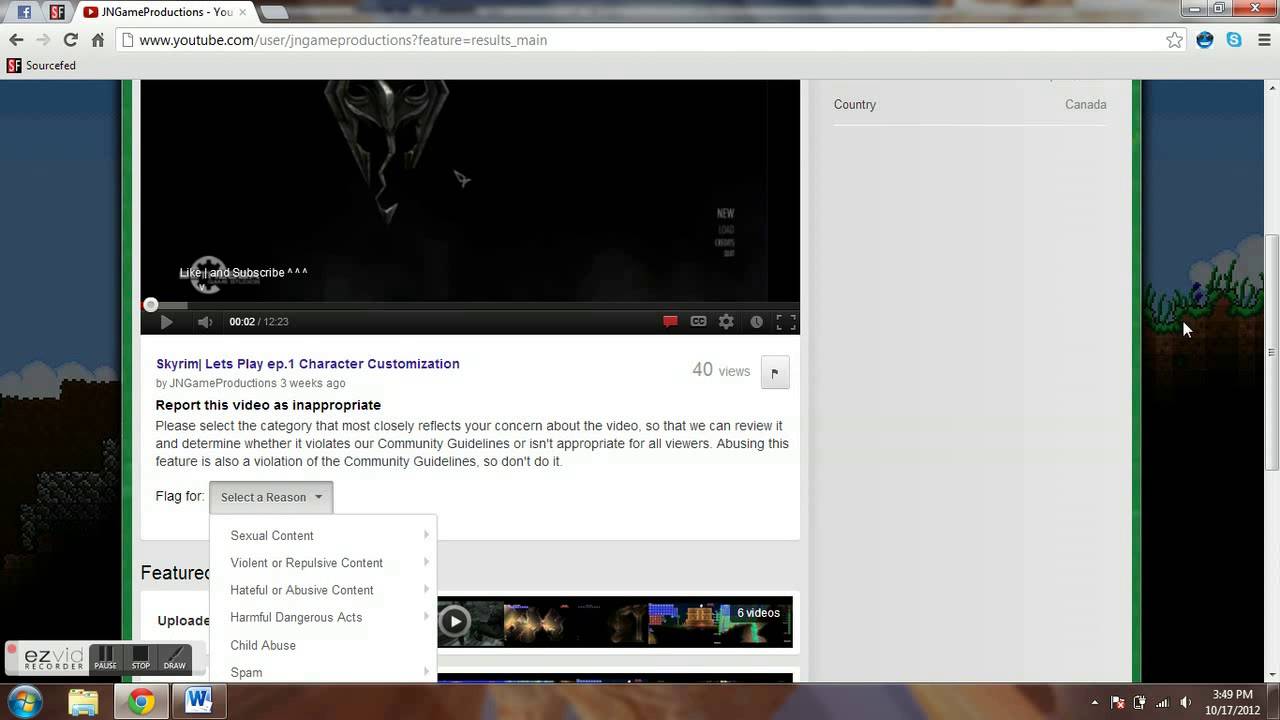Click the Canada country value
The image size is (1280, 720).
click(x=1085, y=105)
